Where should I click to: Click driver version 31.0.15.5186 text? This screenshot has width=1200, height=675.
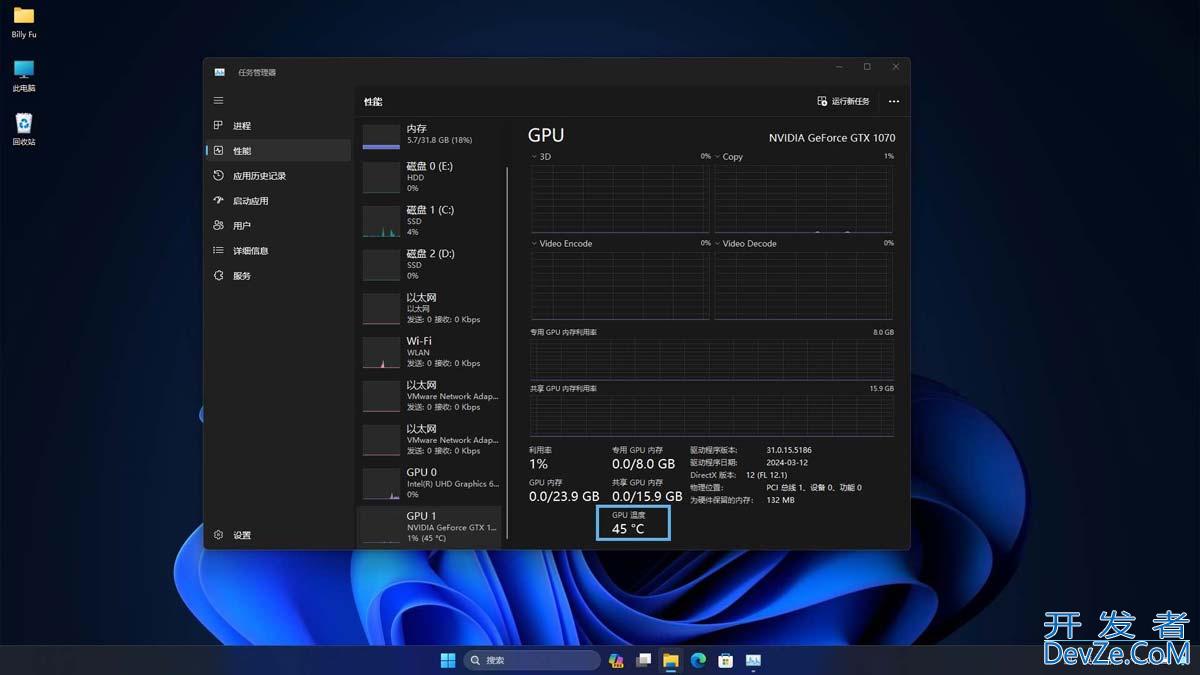coord(789,451)
